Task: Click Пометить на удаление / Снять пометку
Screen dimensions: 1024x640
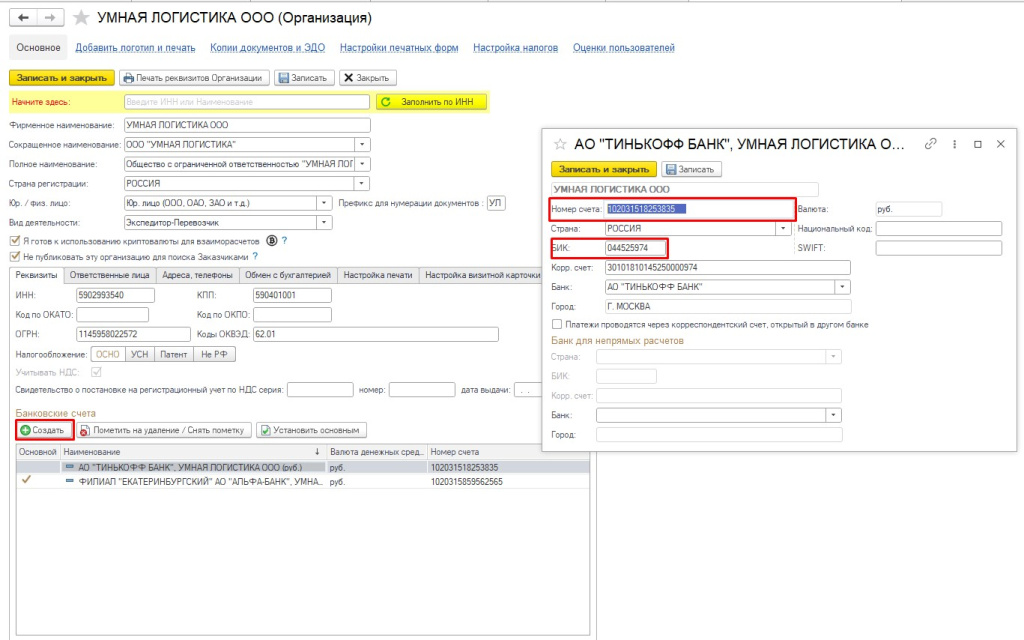Action: tap(164, 430)
